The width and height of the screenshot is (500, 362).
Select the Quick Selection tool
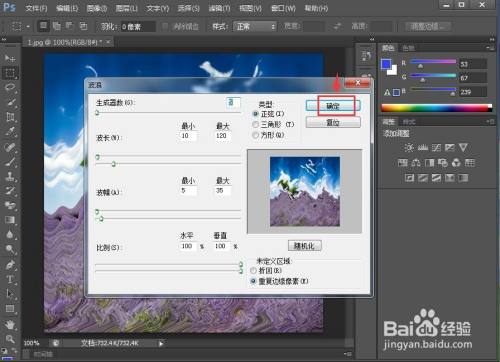(x=10, y=102)
